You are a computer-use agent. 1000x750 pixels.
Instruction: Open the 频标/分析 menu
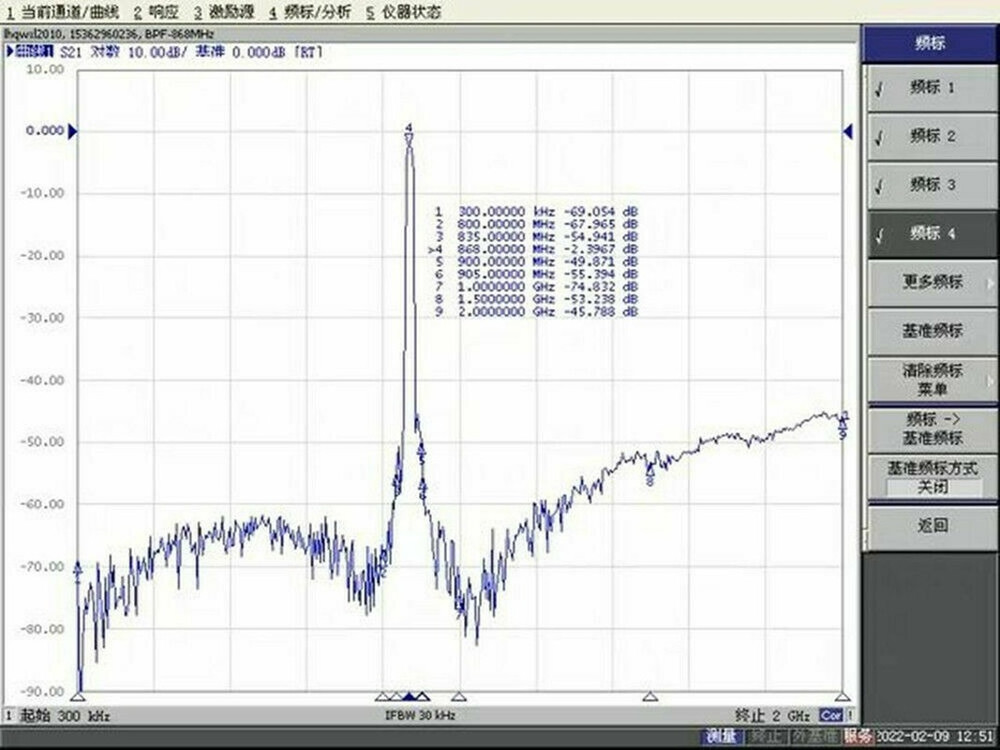click(x=310, y=13)
